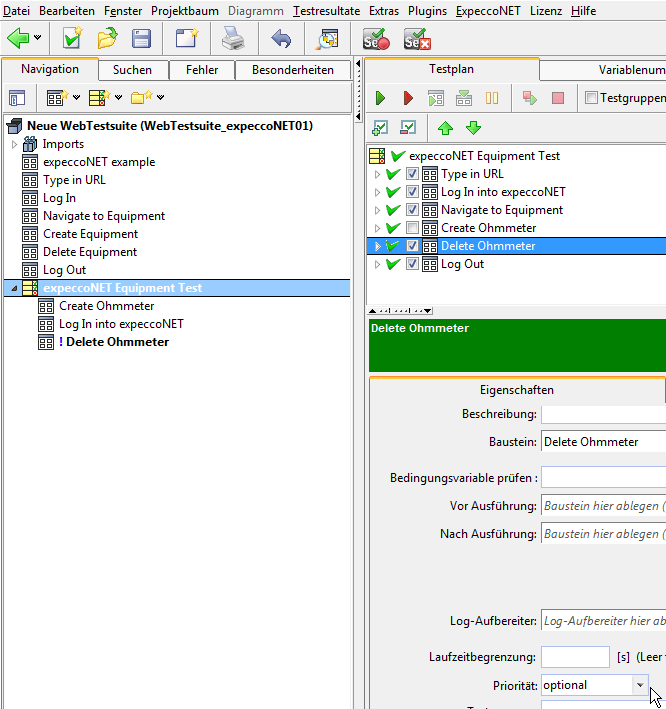Move test step up with green arrow
The image size is (666, 709).
click(446, 127)
